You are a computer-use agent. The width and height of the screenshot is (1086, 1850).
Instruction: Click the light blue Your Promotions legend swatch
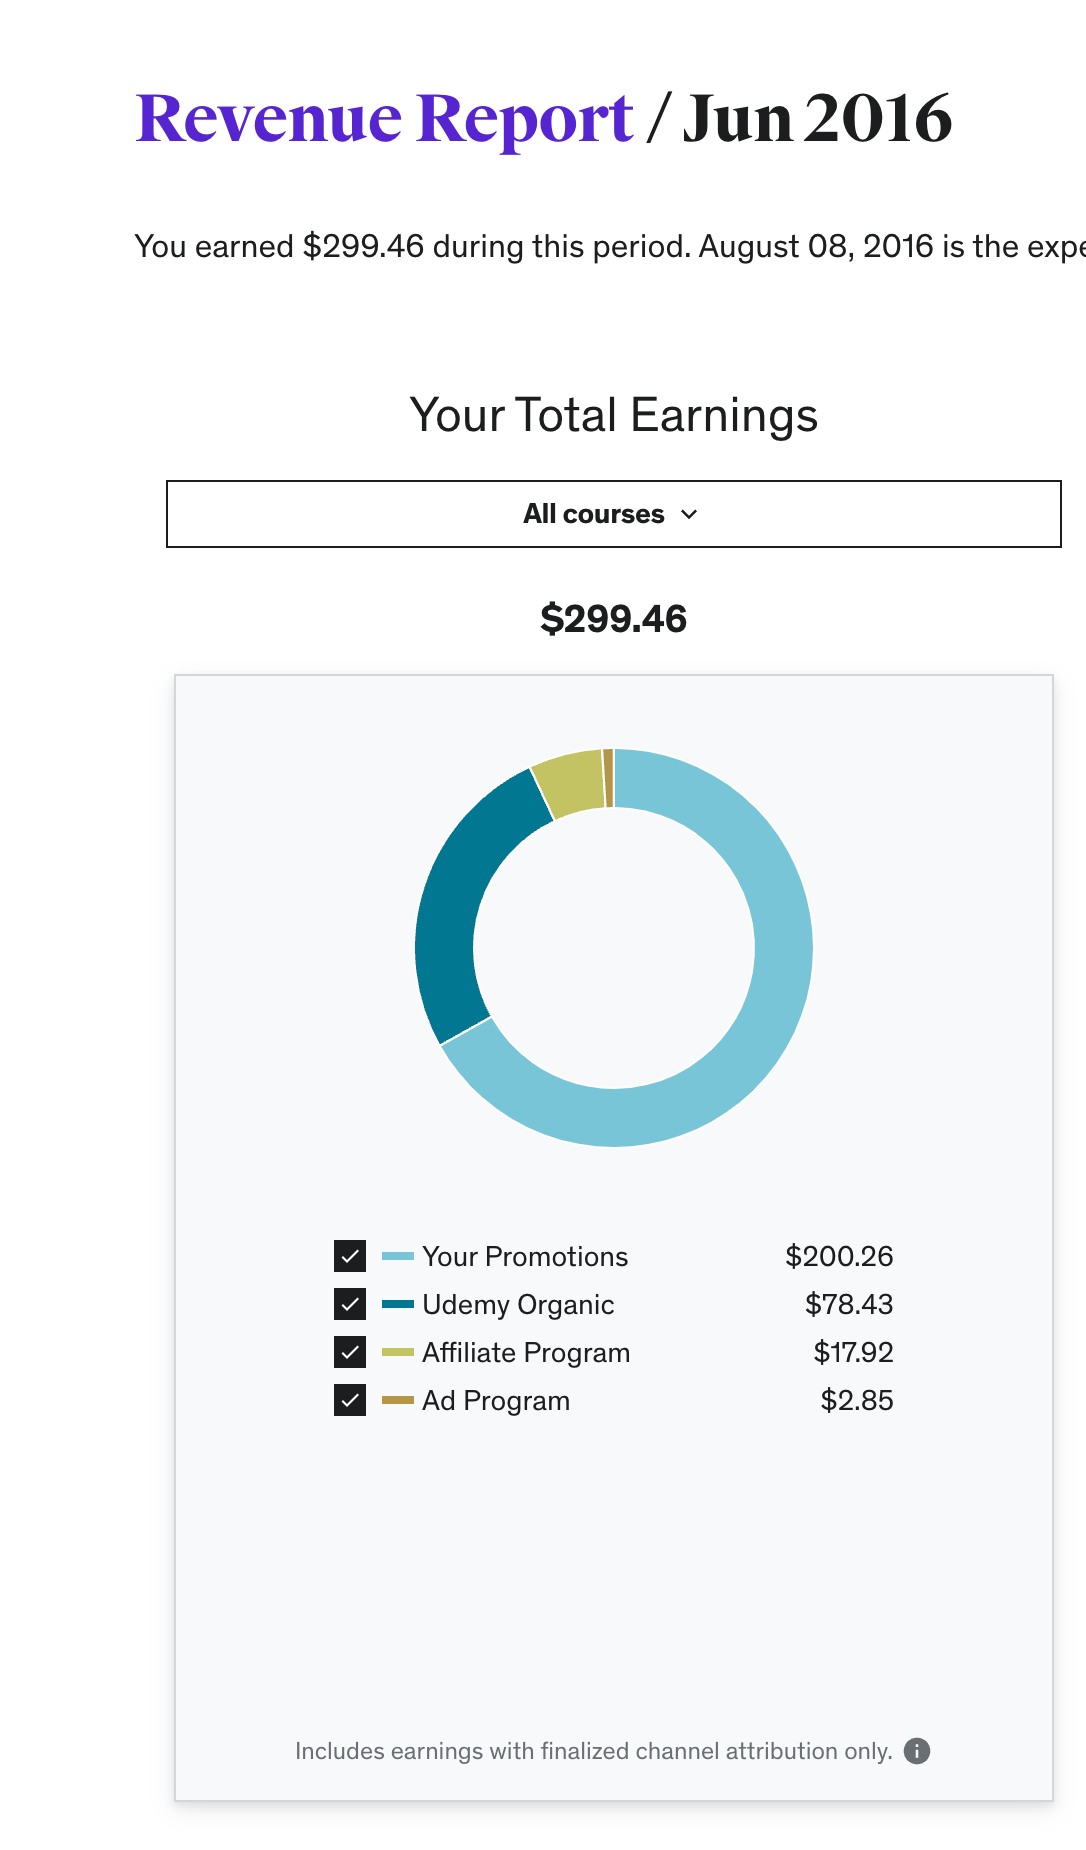(x=398, y=1256)
